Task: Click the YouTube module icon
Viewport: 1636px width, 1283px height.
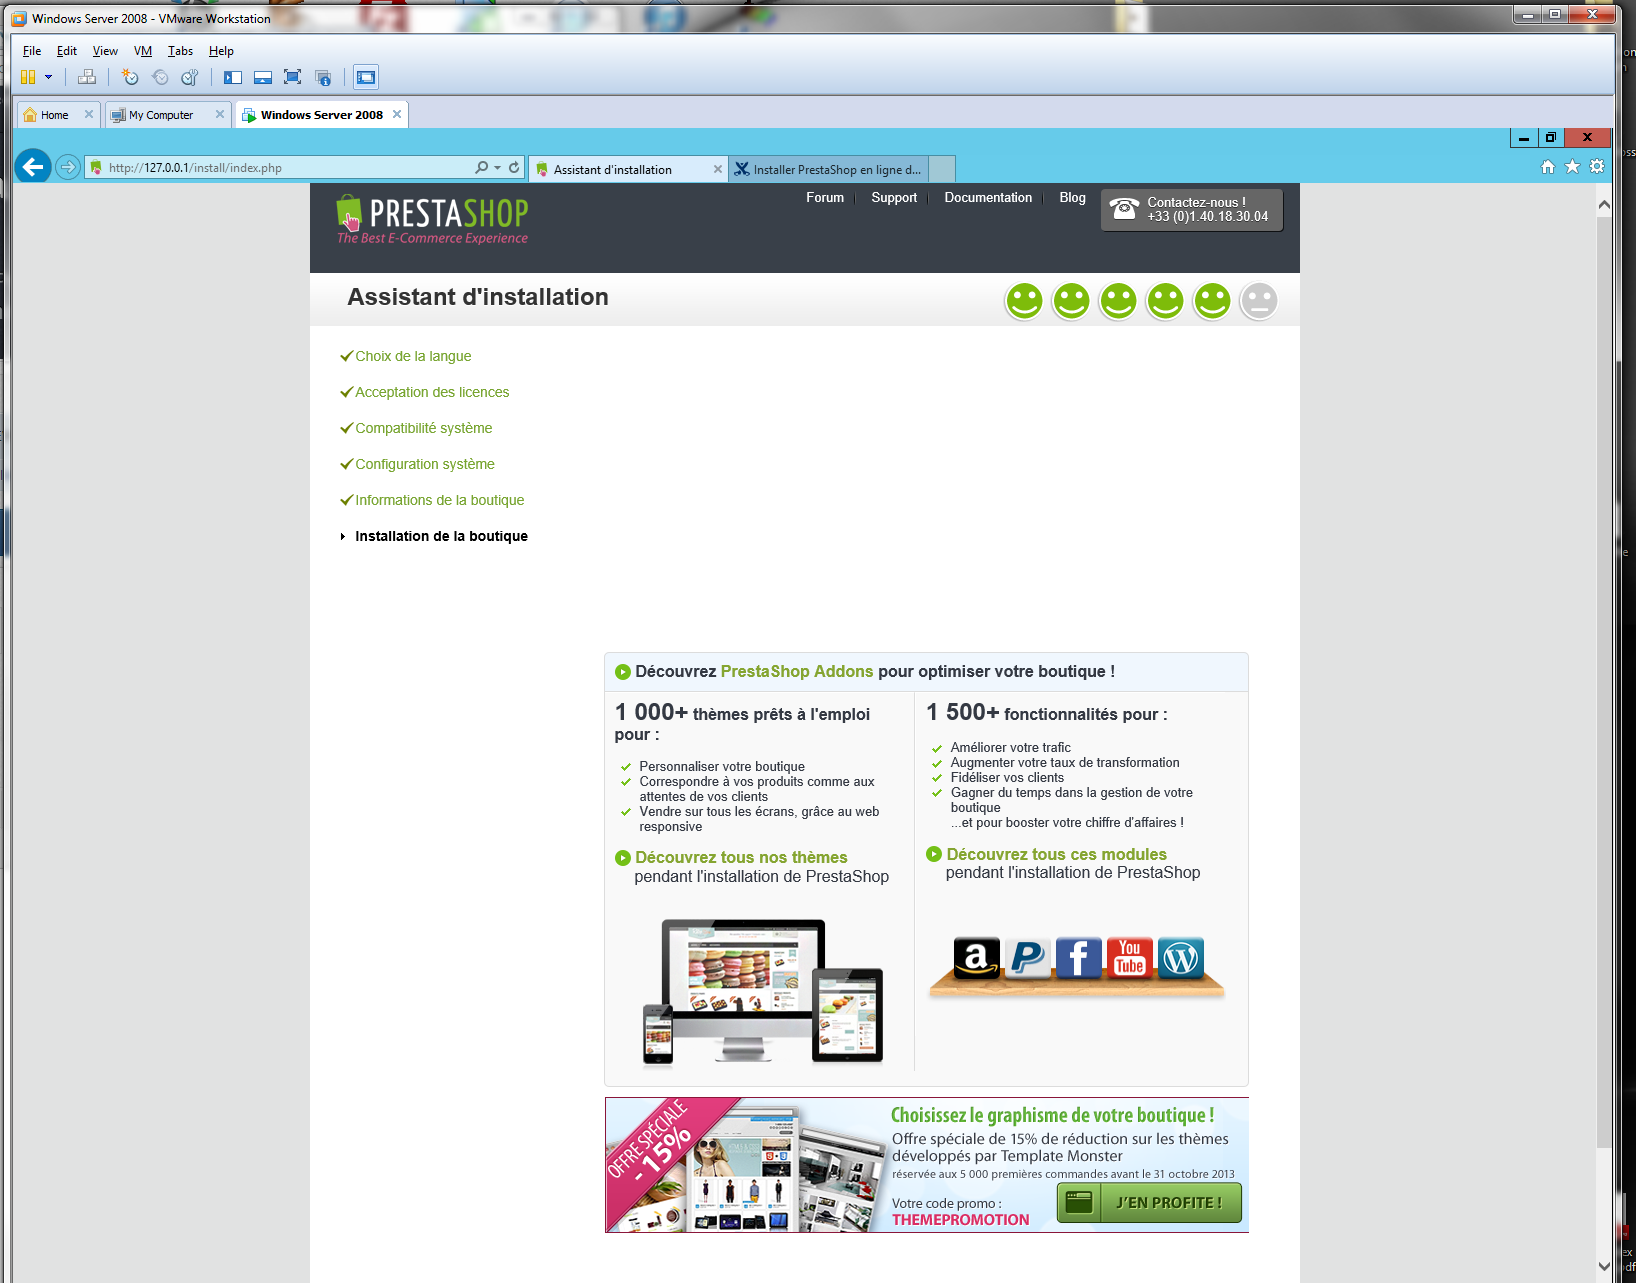Action: [x=1129, y=959]
